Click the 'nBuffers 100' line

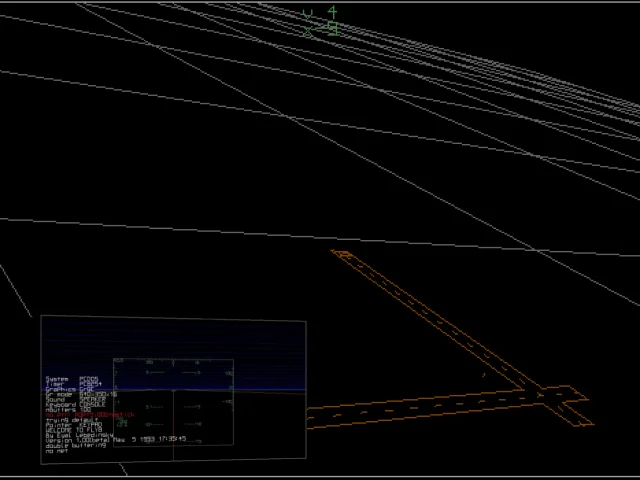(x=68, y=409)
